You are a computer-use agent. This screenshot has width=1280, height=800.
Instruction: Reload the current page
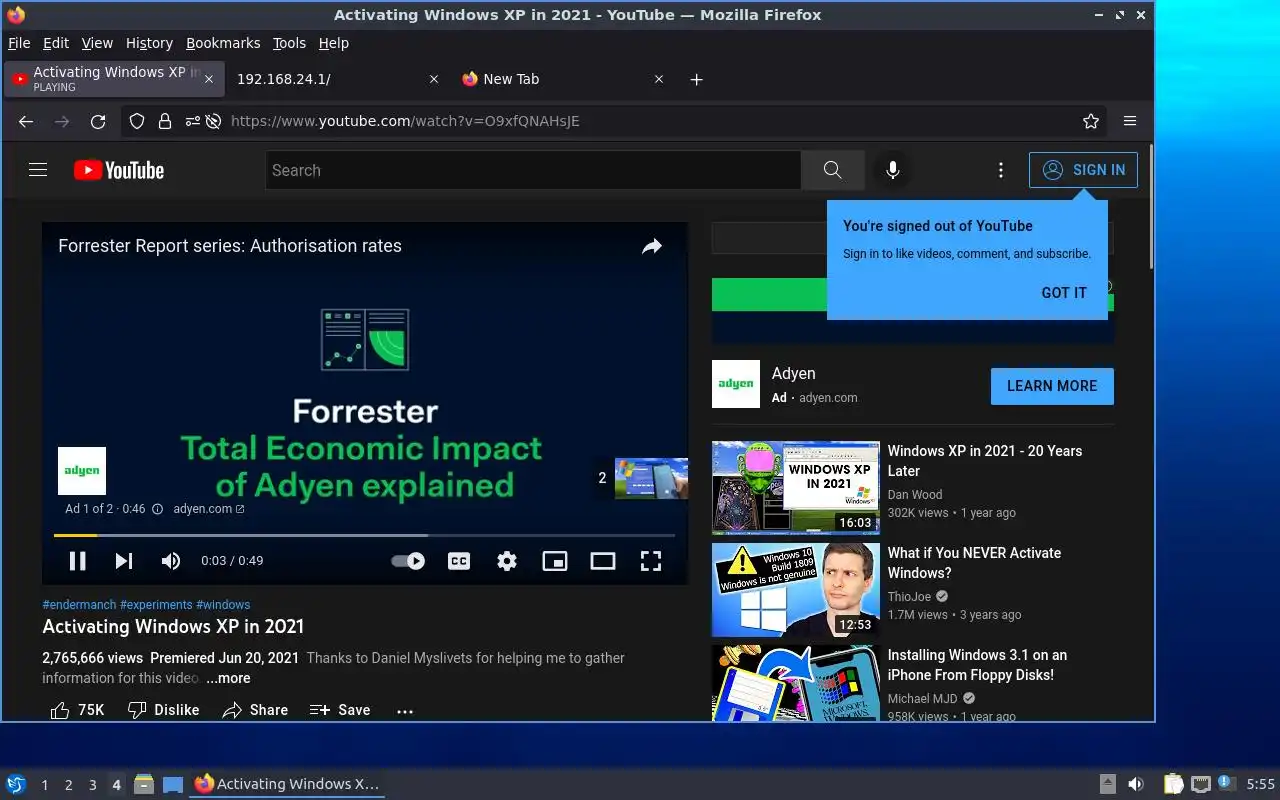(98, 121)
